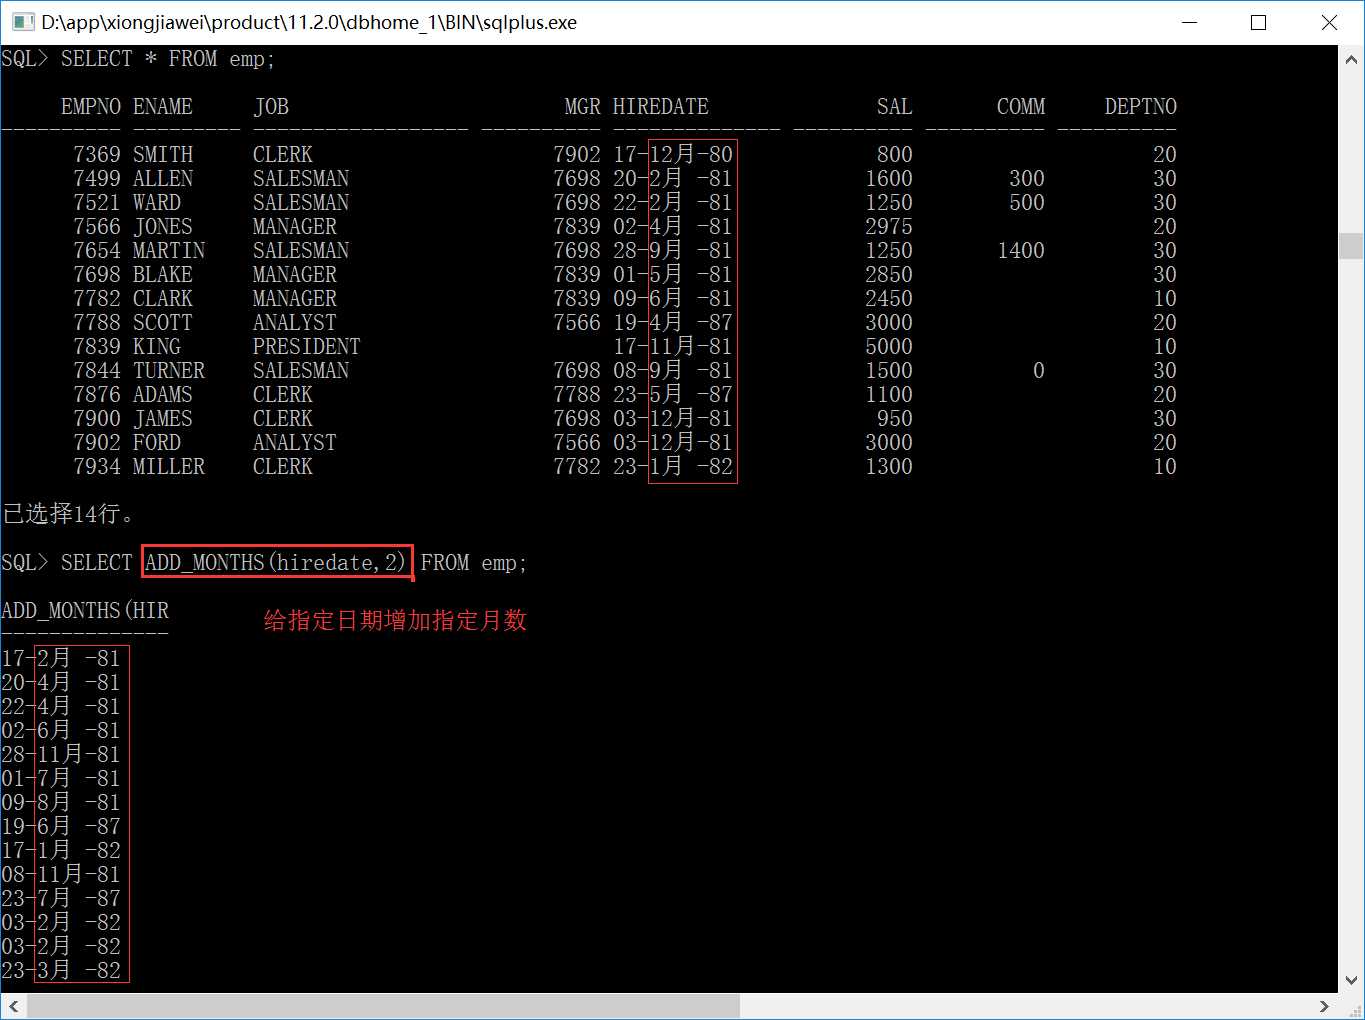
Task: Click SMITH's hire date 17-12月-80
Action: 673,154
